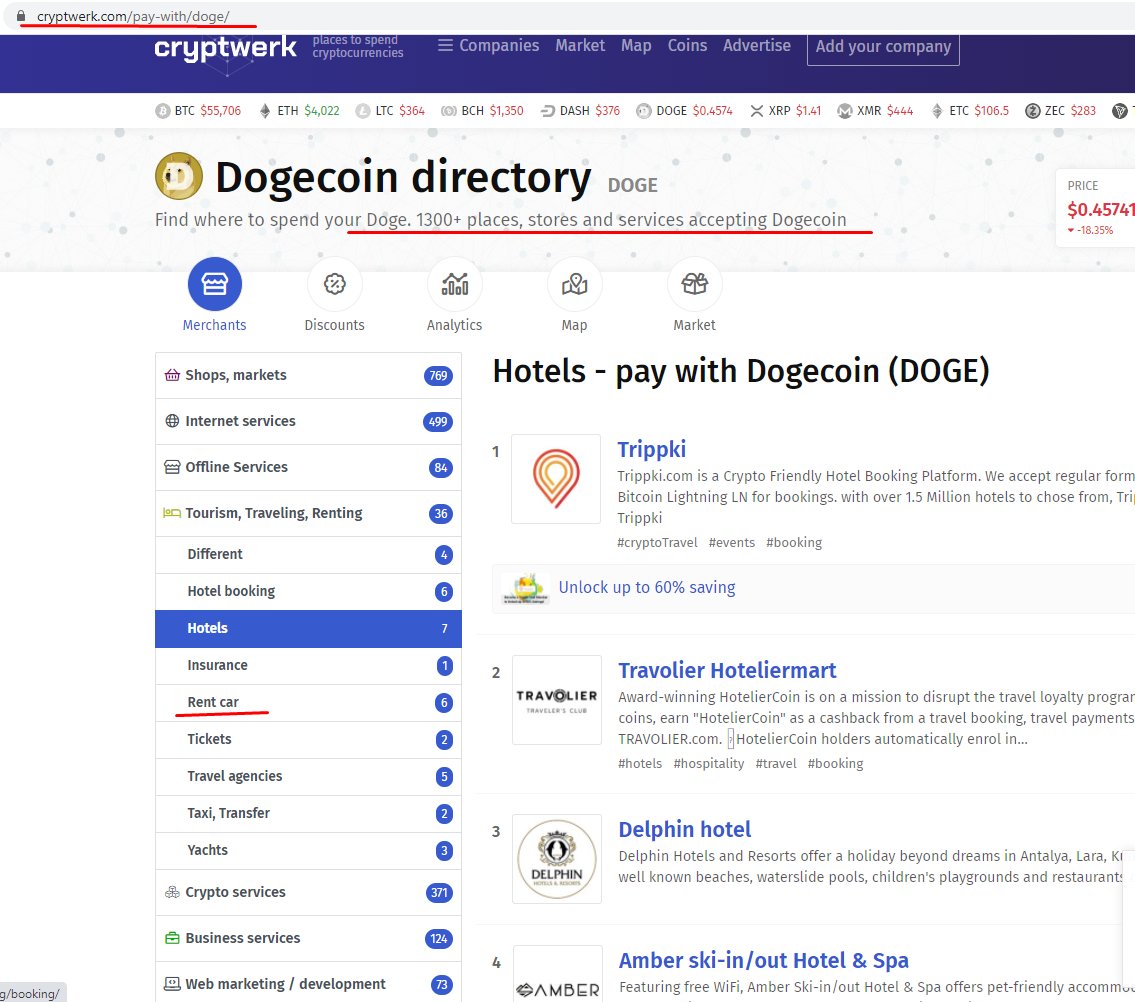Select the Rent car subcategory

click(308, 702)
